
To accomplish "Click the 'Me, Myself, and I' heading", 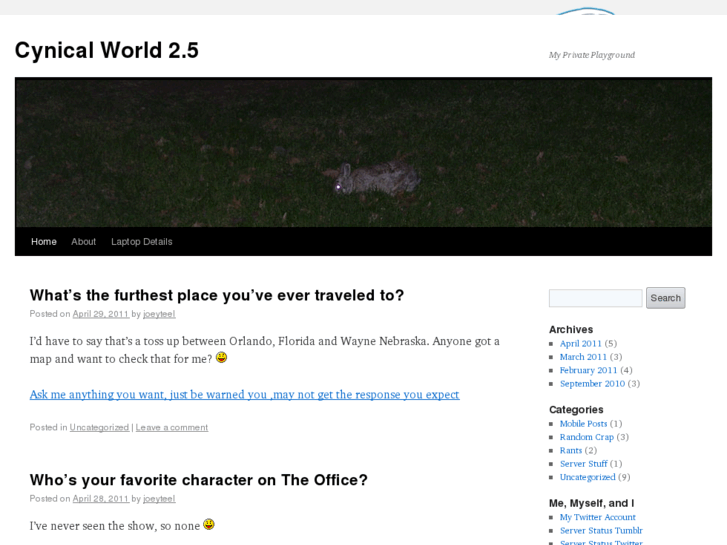I will click(x=591, y=503).
